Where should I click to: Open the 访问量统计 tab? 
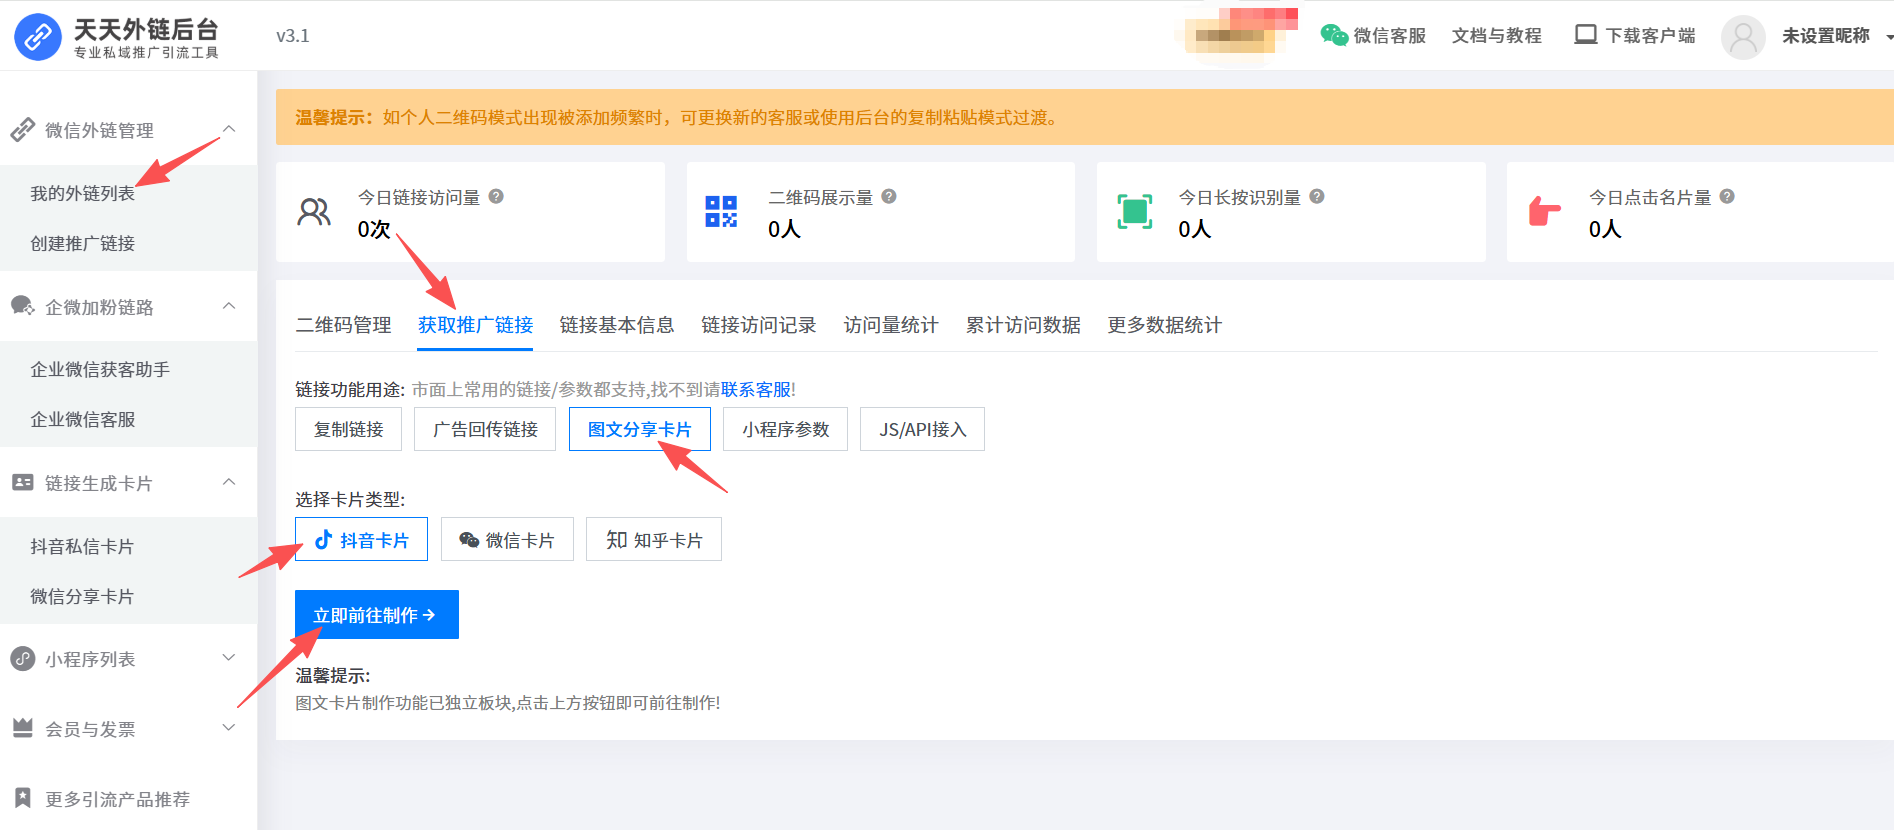click(890, 325)
